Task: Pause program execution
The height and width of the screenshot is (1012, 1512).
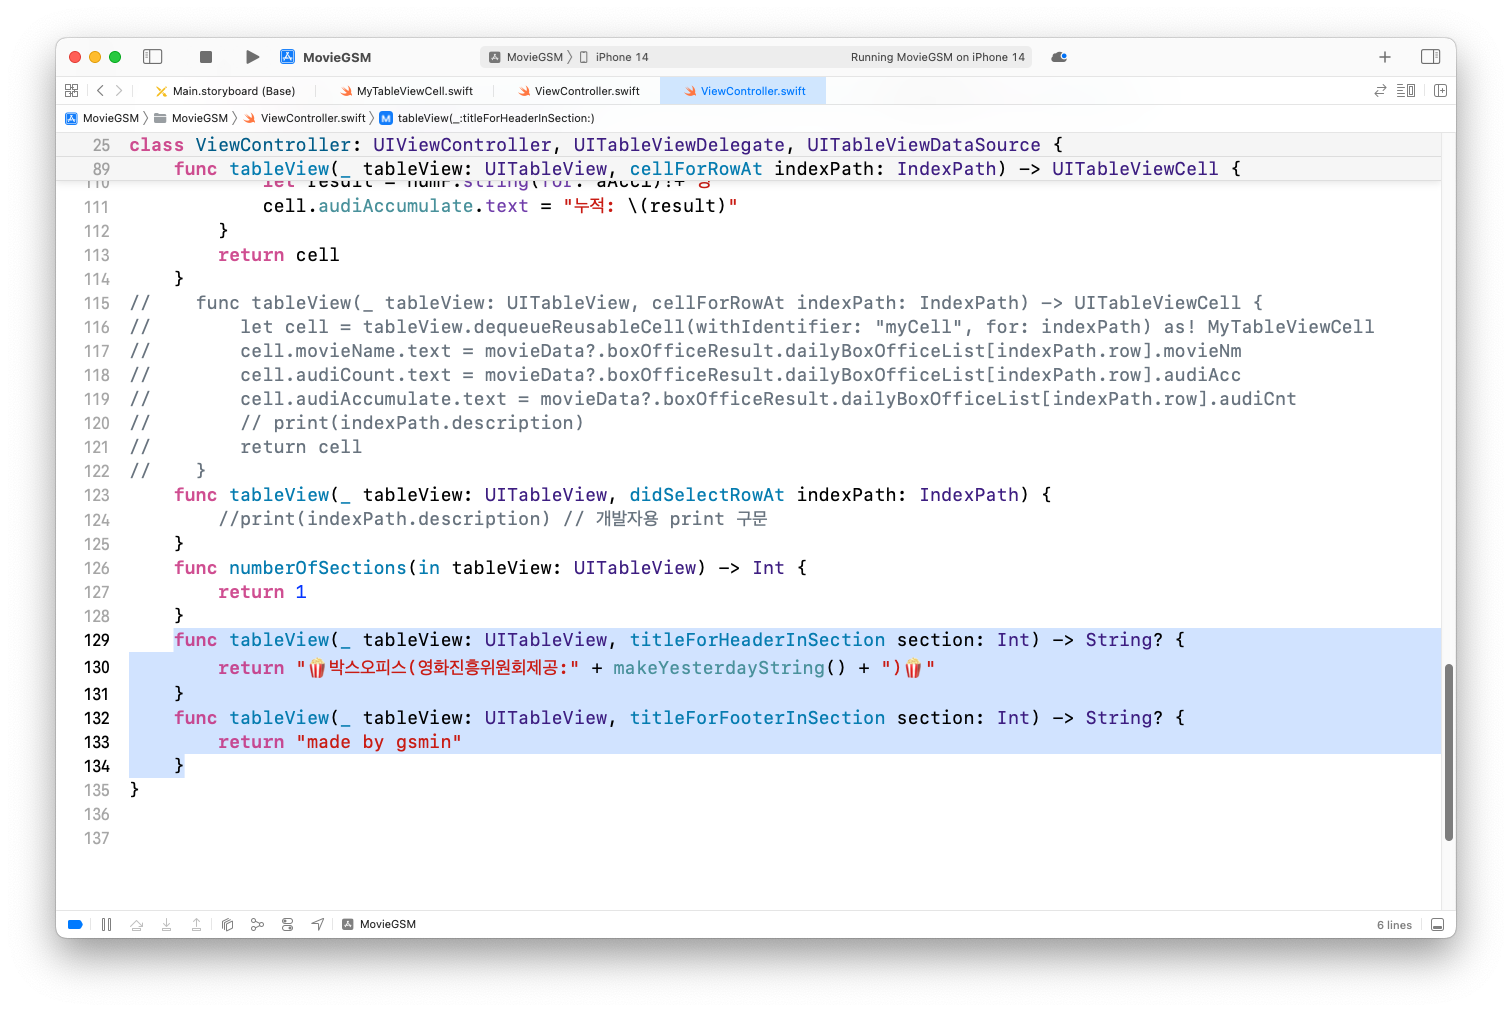Action: [x=106, y=924]
